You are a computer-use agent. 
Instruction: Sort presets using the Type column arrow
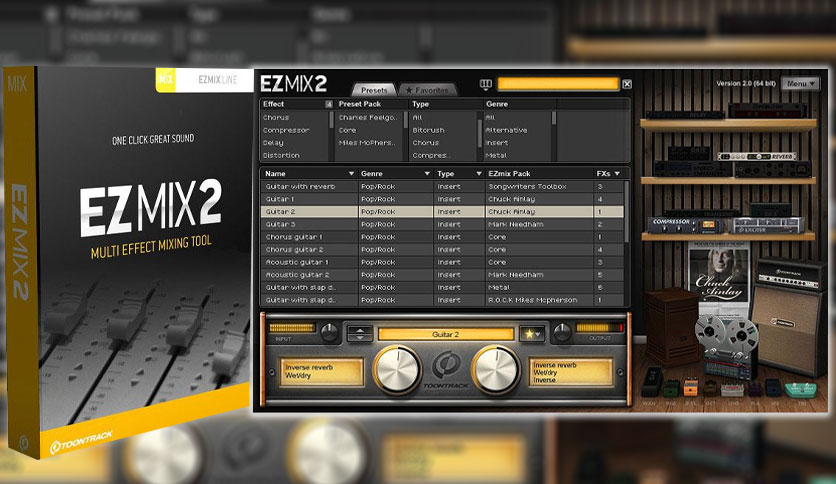(479, 174)
